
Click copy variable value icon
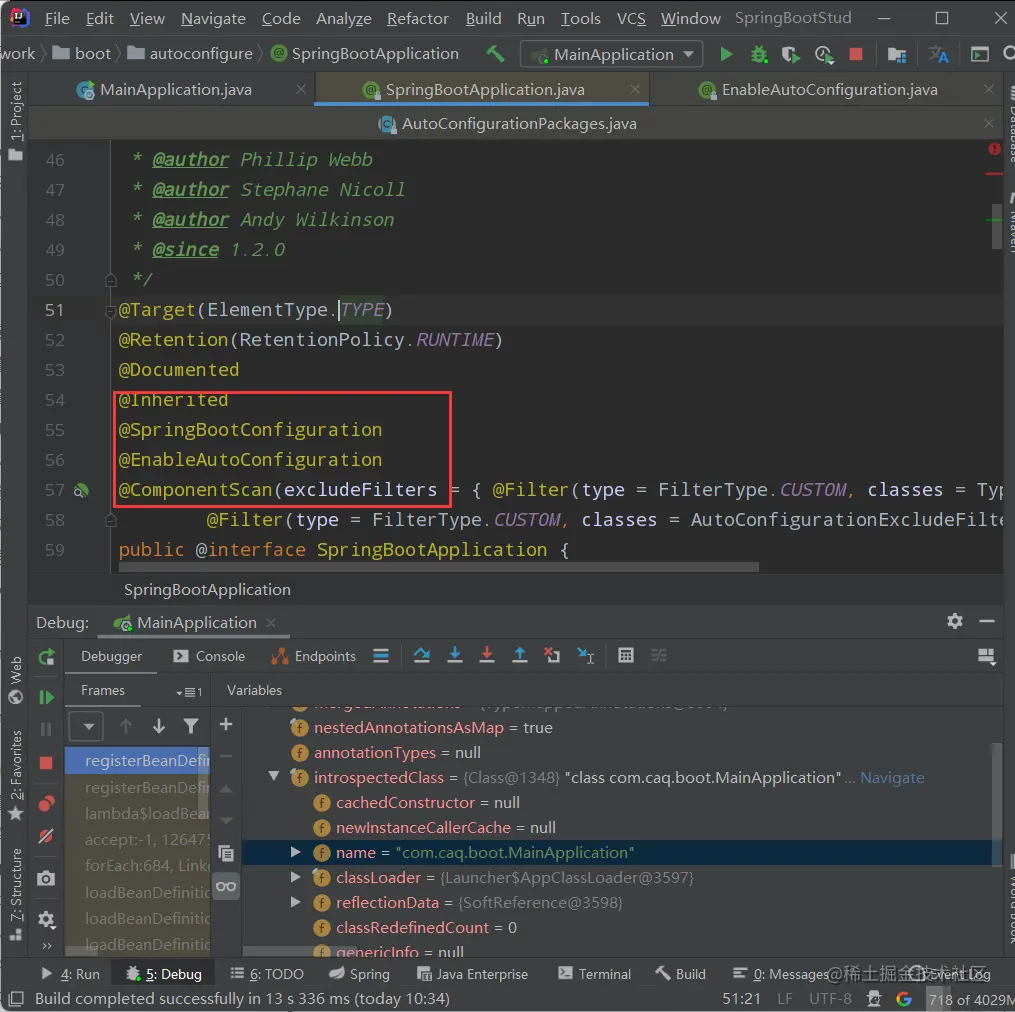[226, 853]
